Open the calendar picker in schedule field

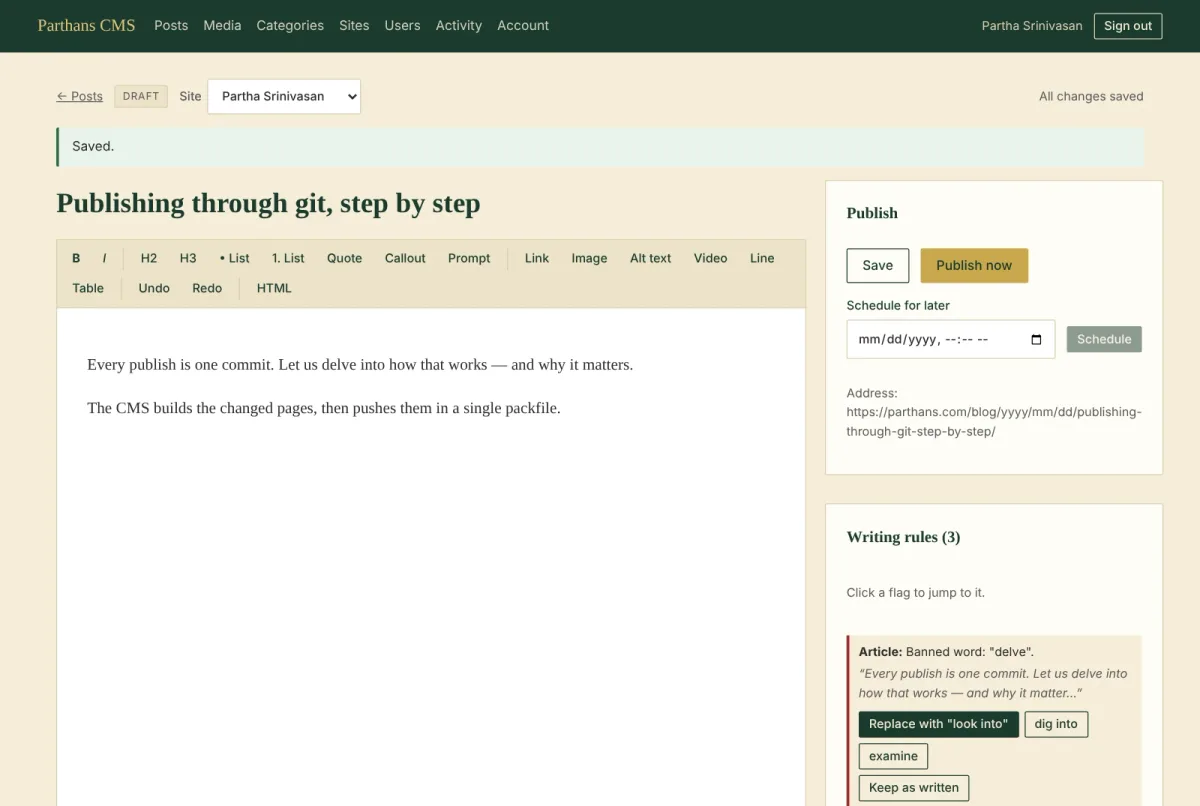[x=1036, y=339]
